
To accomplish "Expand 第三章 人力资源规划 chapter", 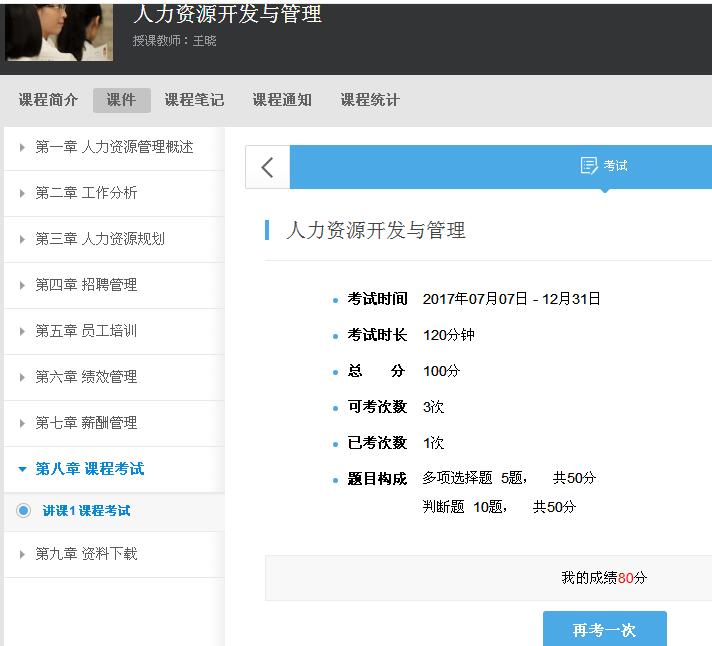I will [x=100, y=239].
